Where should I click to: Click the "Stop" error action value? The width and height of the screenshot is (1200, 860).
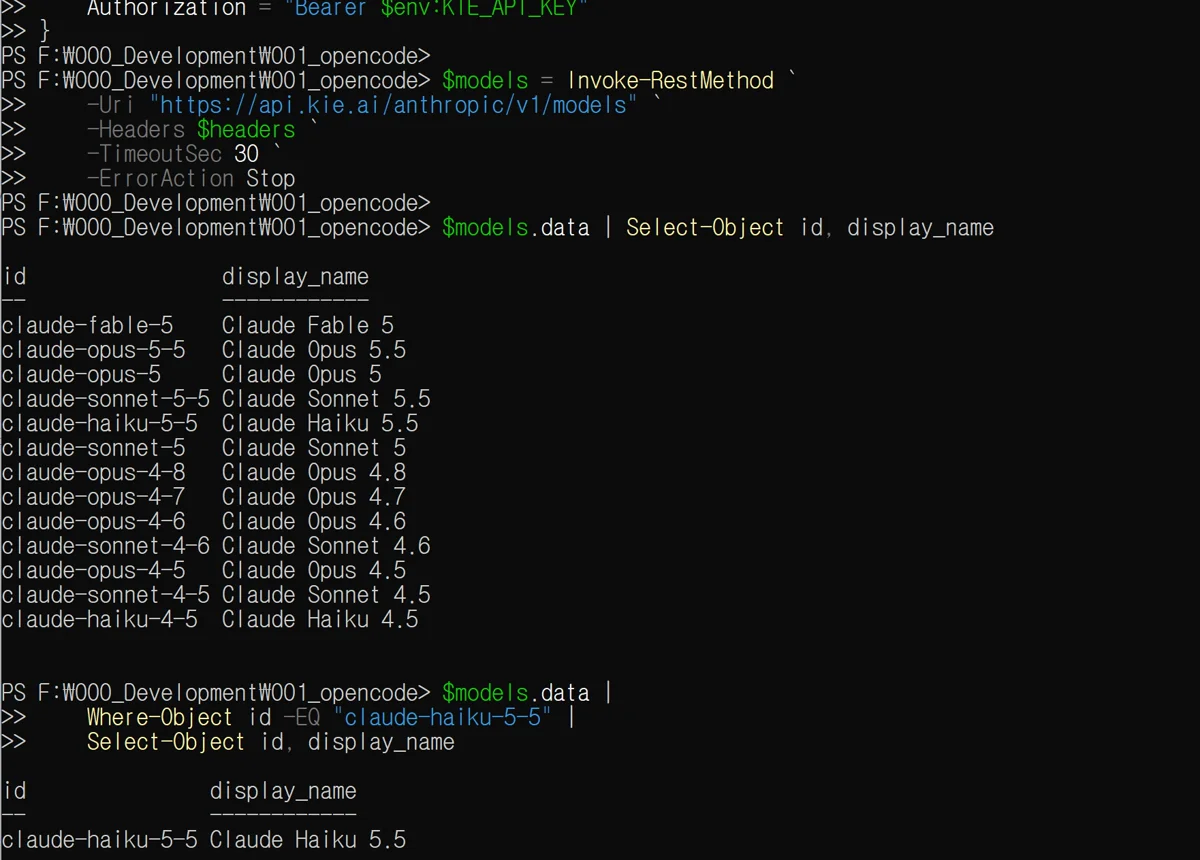tap(271, 179)
